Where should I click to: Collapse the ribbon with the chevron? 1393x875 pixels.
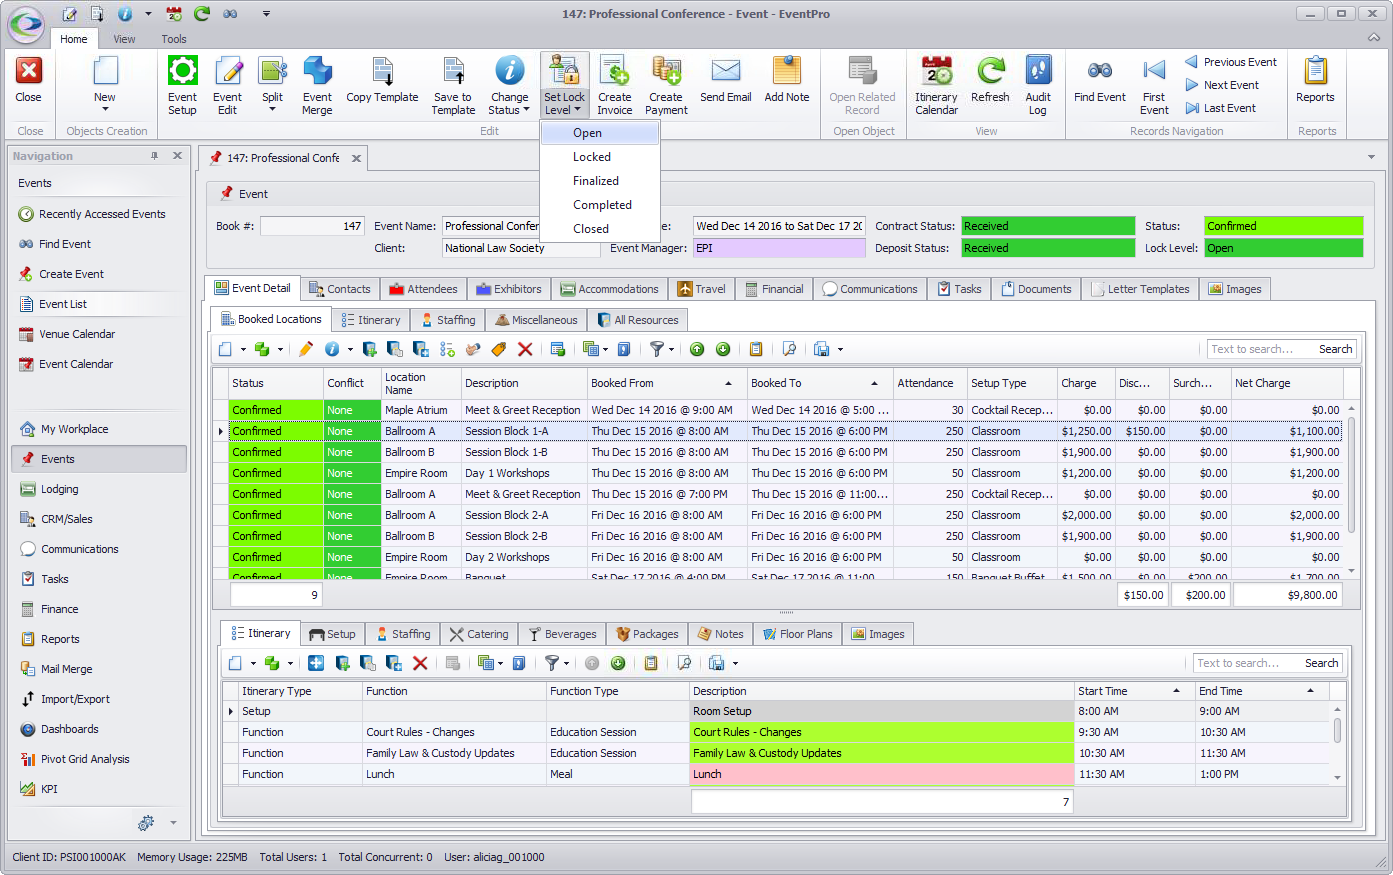pyautogui.click(x=1374, y=38)
